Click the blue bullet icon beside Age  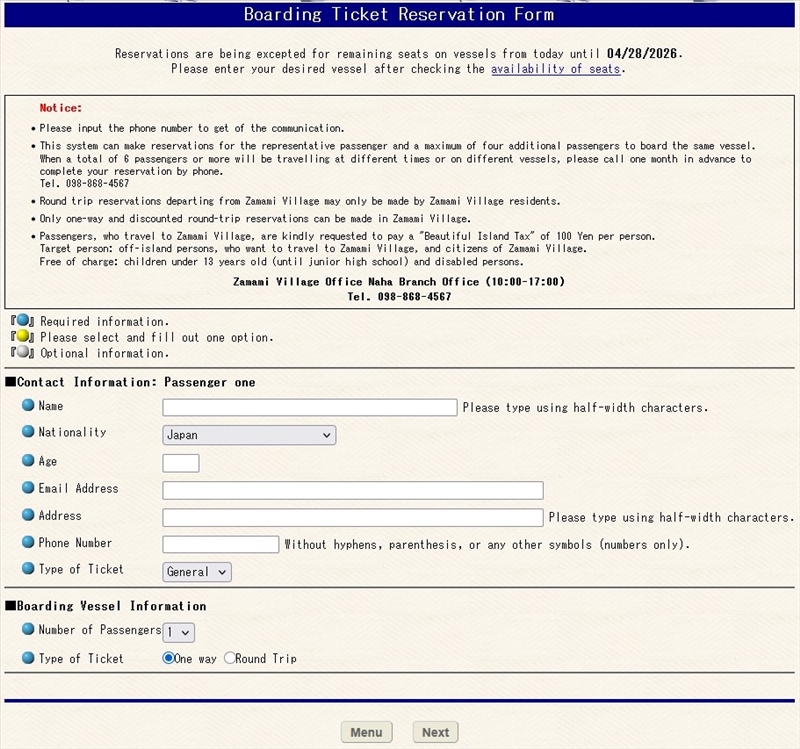pos(28,461)
